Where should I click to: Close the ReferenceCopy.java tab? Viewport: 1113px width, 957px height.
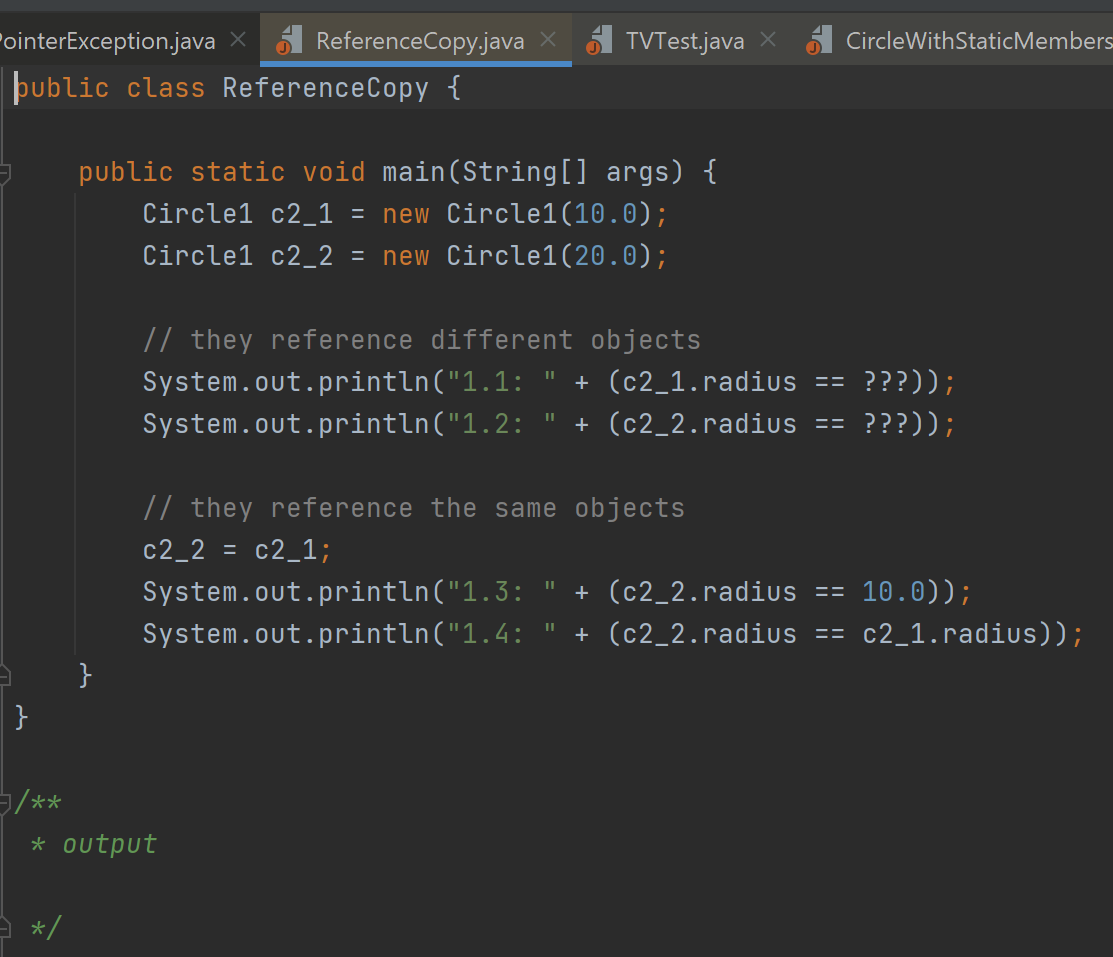pyautogui.click(x=547, y=40)
